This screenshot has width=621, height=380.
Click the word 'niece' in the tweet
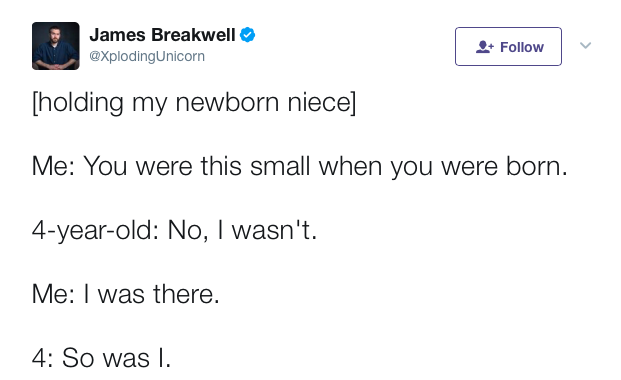[x=319, y=103]
